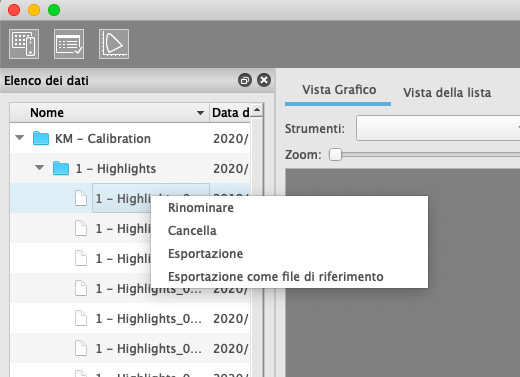Switch to the Vista della lista tab
This screenshot has width=520, height=377.
click(447, 92)
